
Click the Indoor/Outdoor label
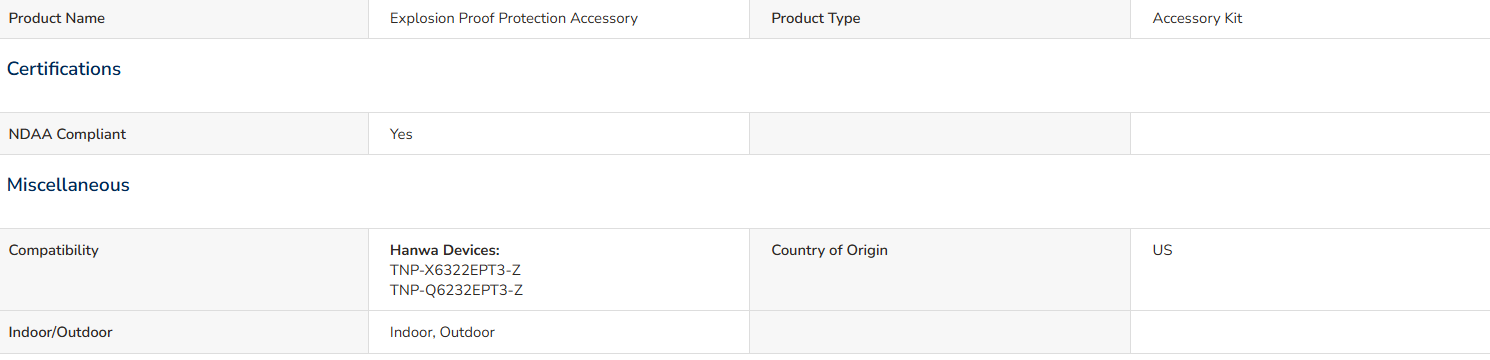coord(60,332)
